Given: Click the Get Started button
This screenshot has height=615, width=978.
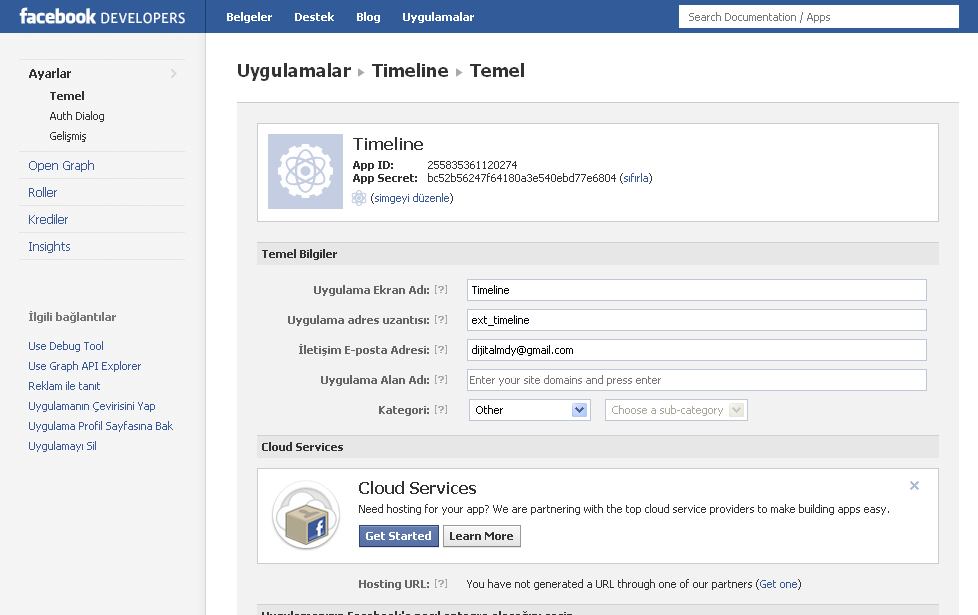Looking at the screenshot, I should click(399, 536).
